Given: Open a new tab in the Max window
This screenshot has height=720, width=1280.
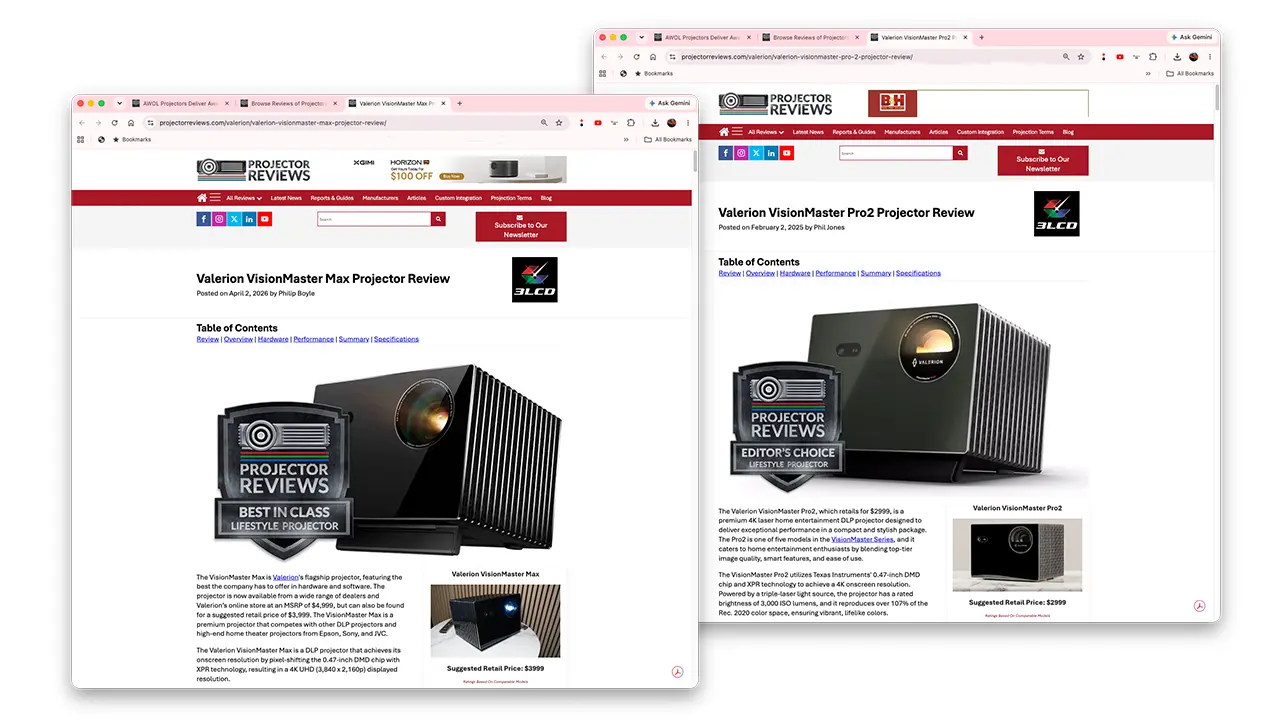Looking at the screenshot, I should click(x=459, y=103).
